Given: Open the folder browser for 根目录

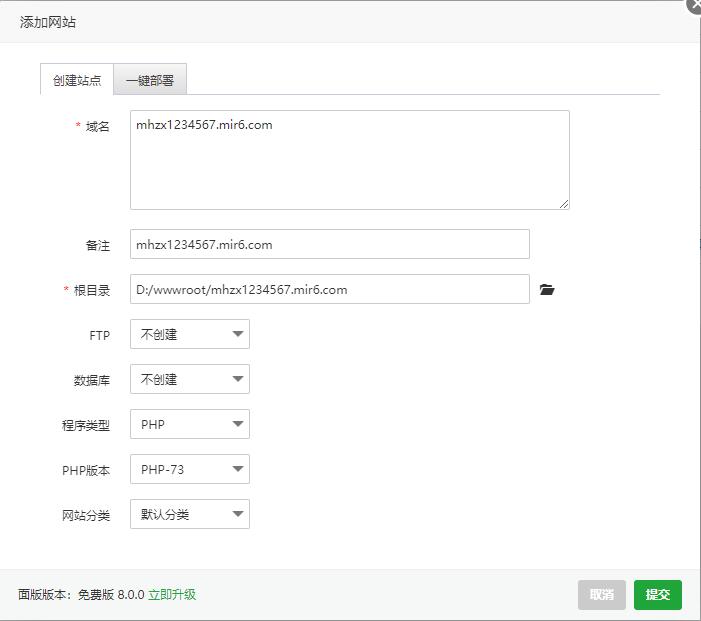Looking at the screenshot, I should pos(546,290).
